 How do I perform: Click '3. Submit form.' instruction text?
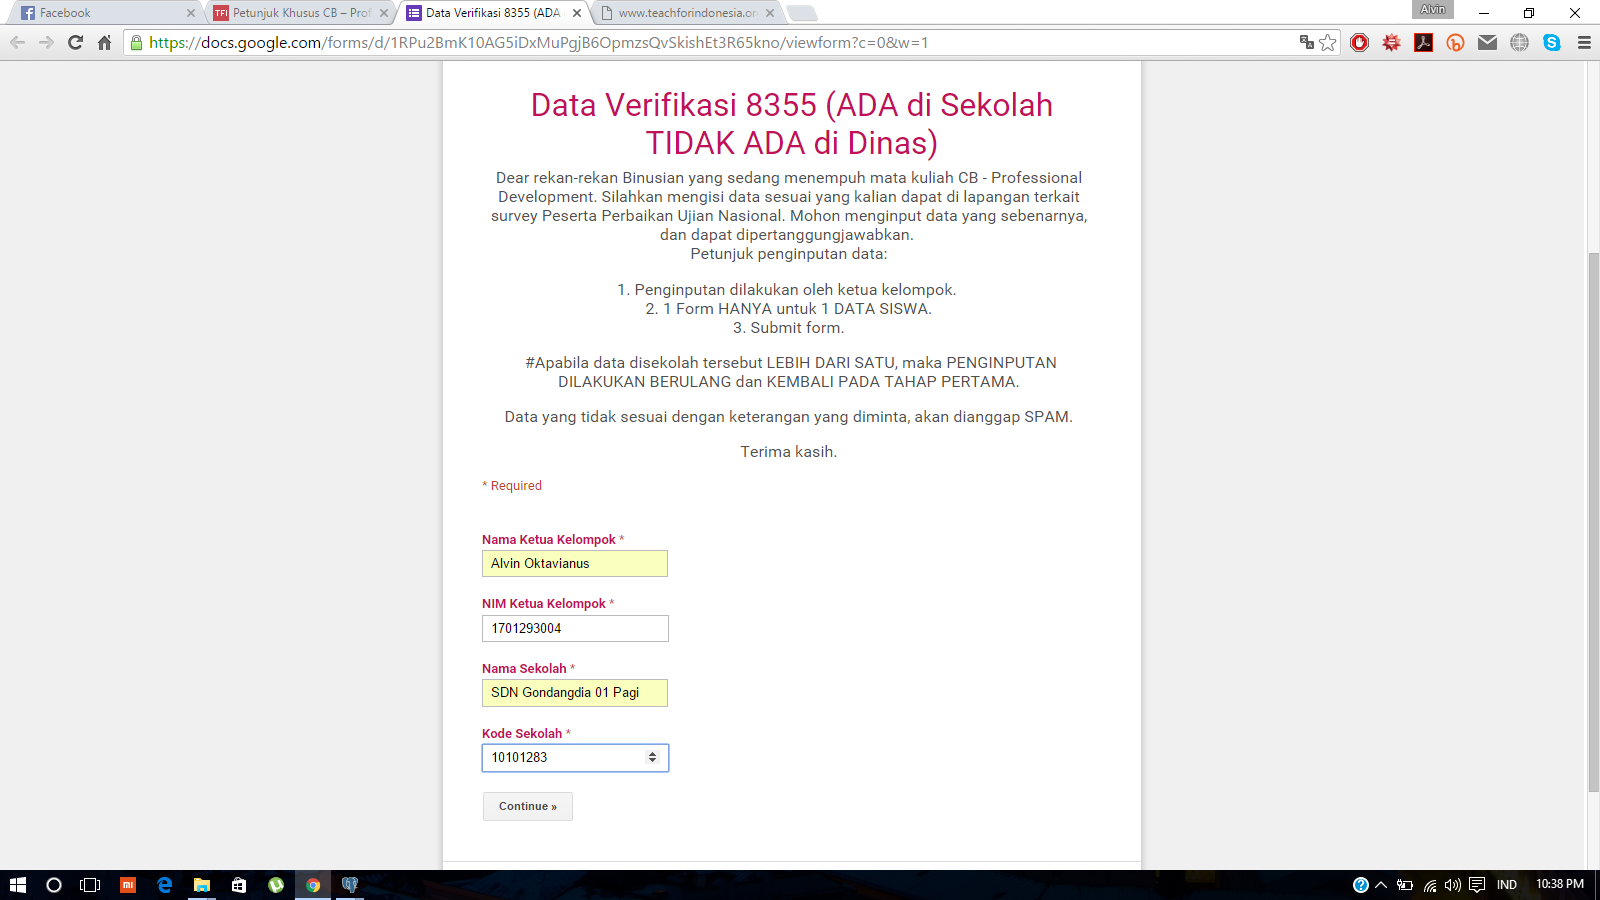click(x=788, y=328)
